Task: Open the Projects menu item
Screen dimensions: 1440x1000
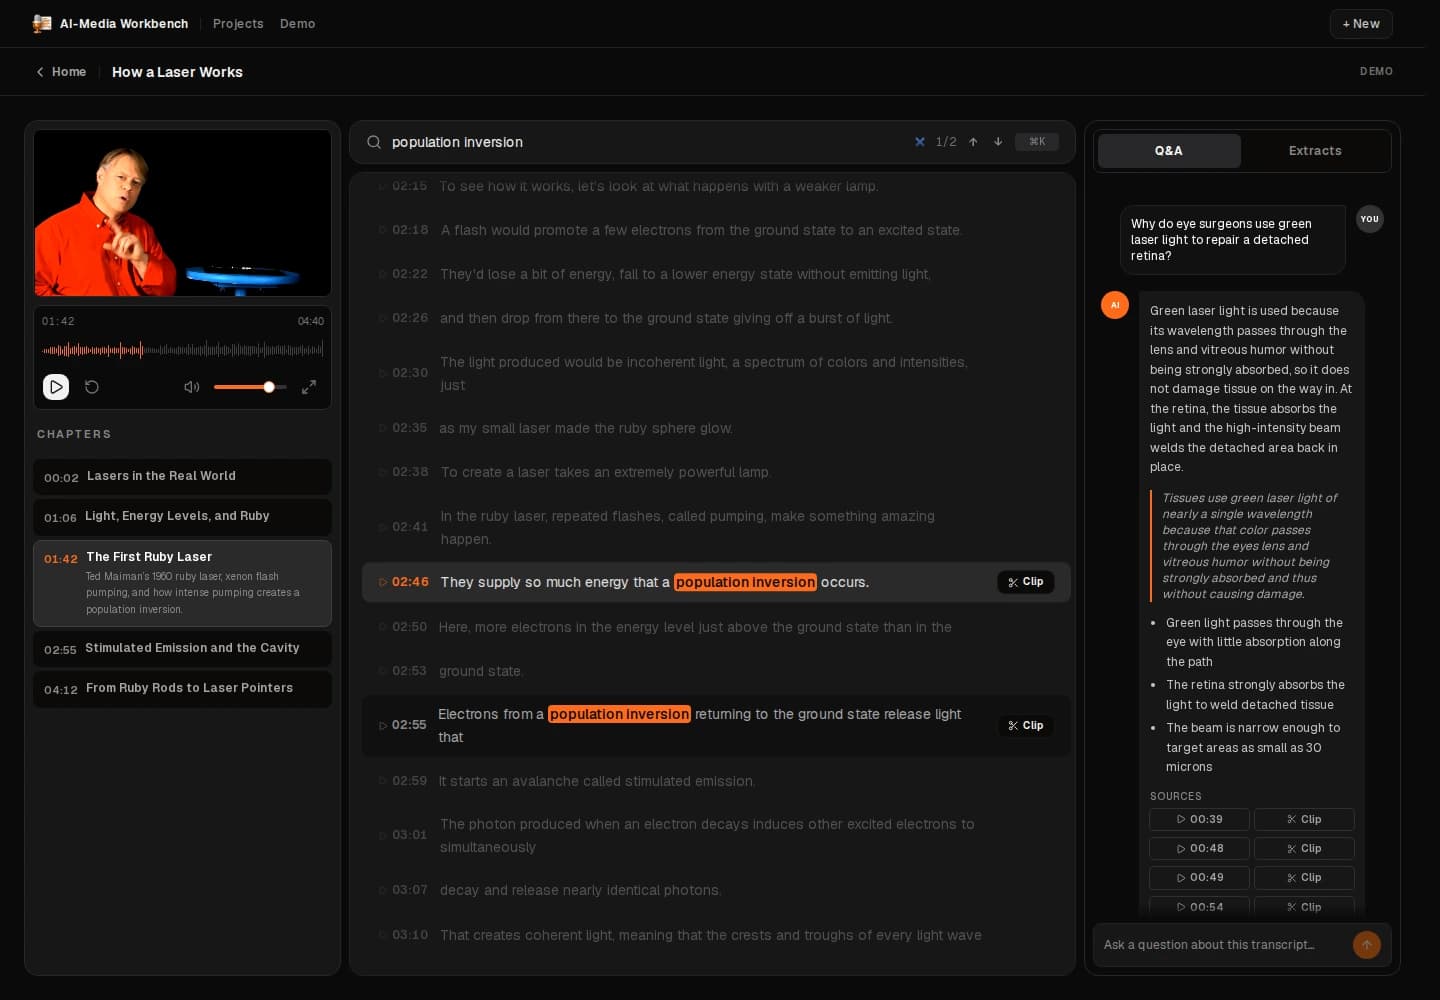Action: pos(238,24)
